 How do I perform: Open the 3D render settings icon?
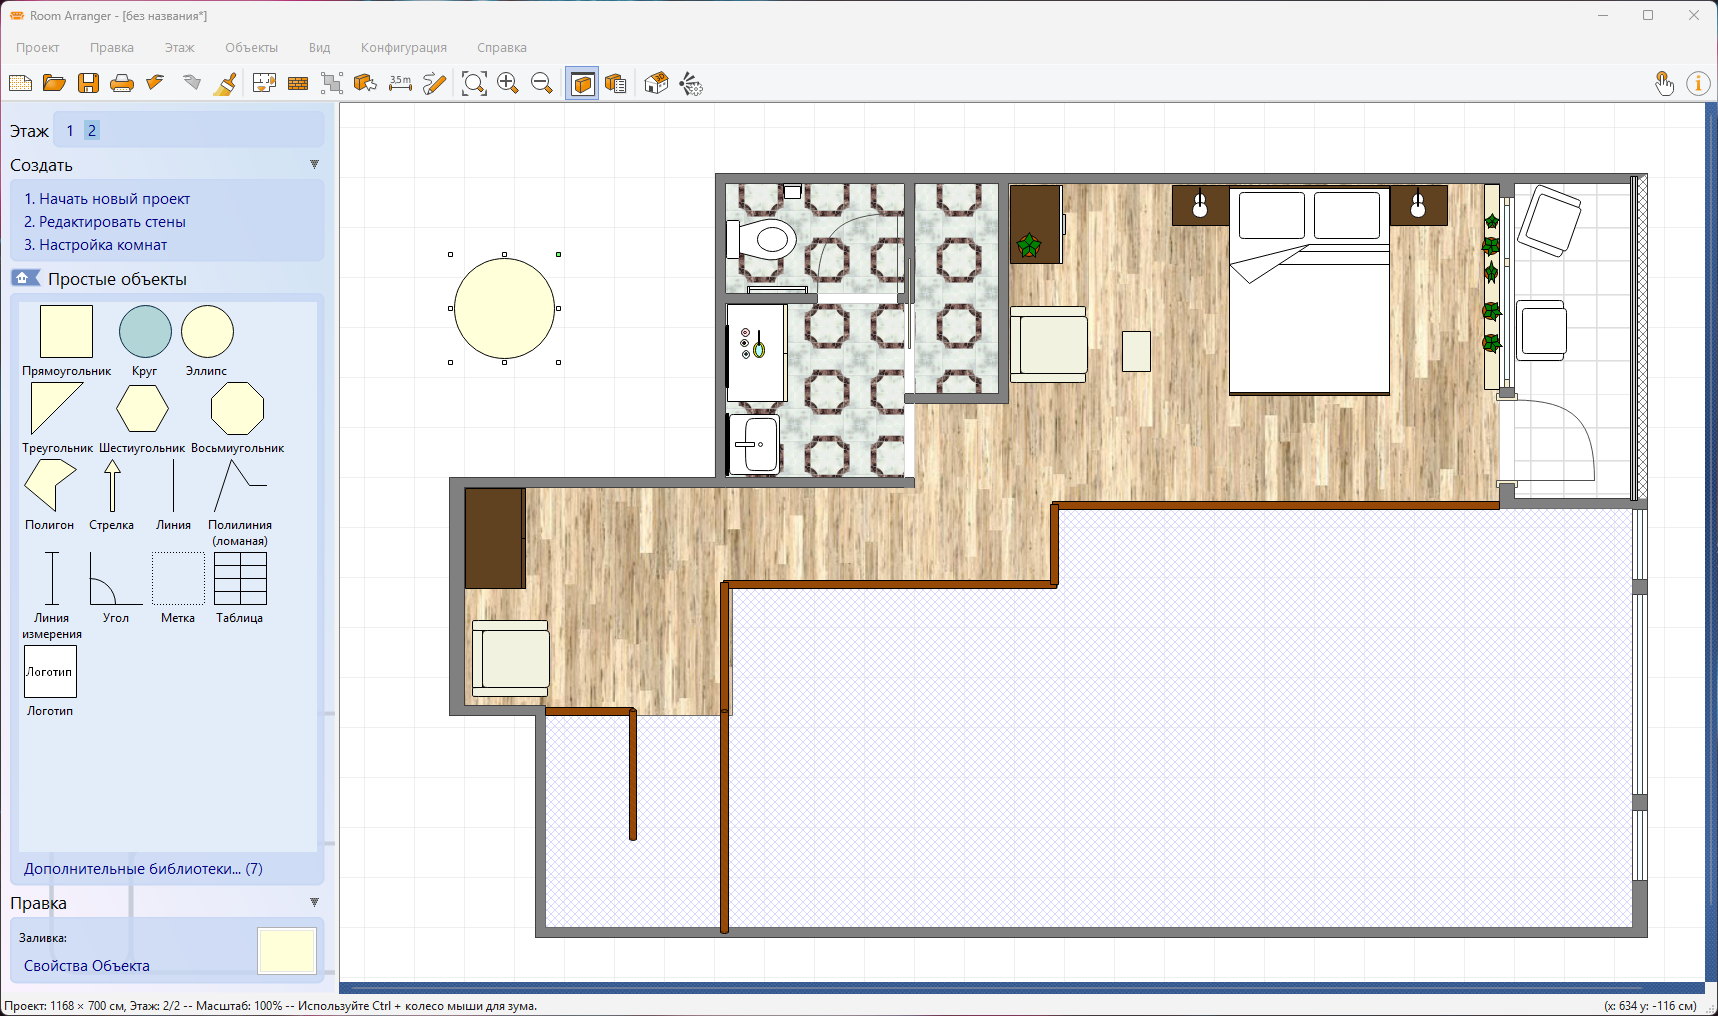tap(691, 84)
